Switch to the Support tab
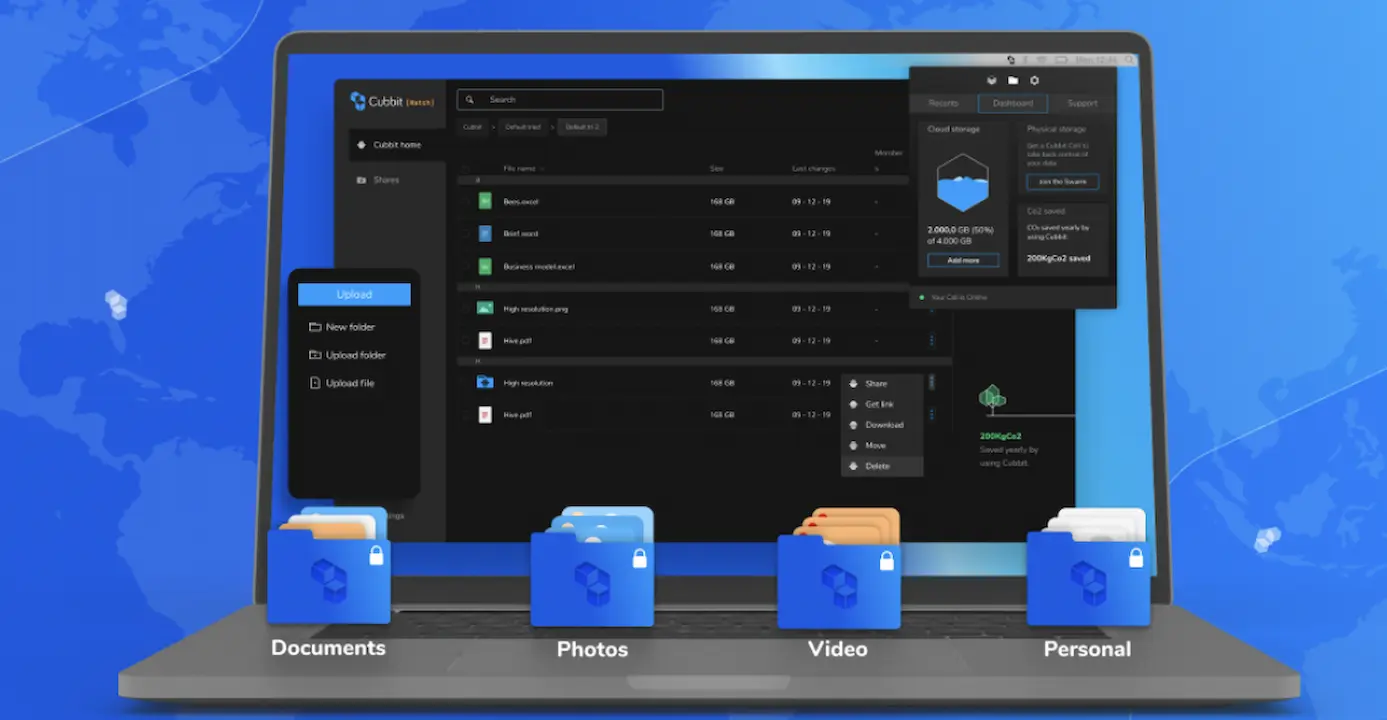1387x720 pixels. 1082,103
